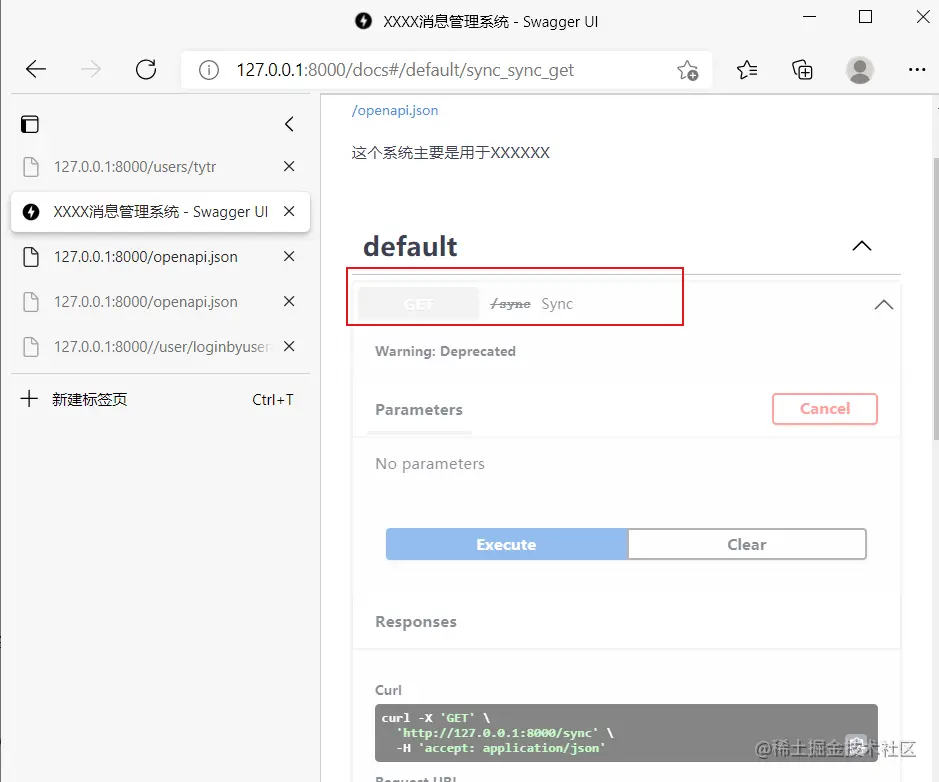Close the first openapi.json tab
Screen dimensions: 939x782
click(289, 256)
